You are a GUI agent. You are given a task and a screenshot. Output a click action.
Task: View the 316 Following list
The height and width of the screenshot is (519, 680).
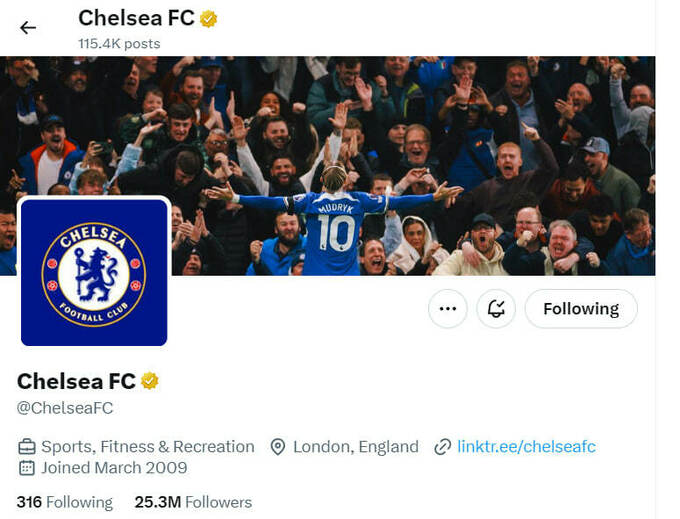pos(65,502)
